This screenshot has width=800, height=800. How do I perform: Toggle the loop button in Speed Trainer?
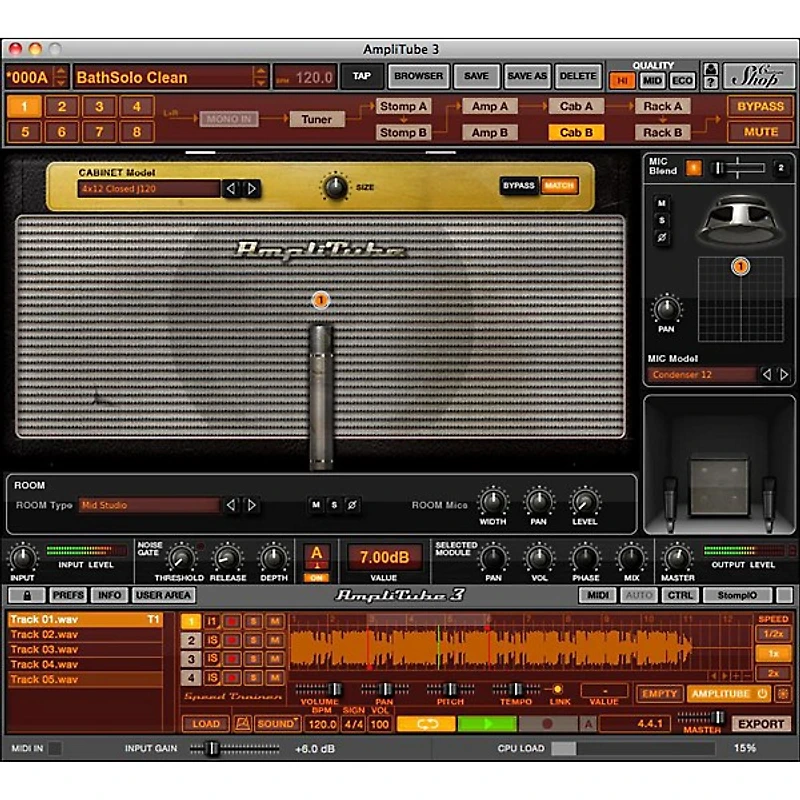[x=426, y=723]
